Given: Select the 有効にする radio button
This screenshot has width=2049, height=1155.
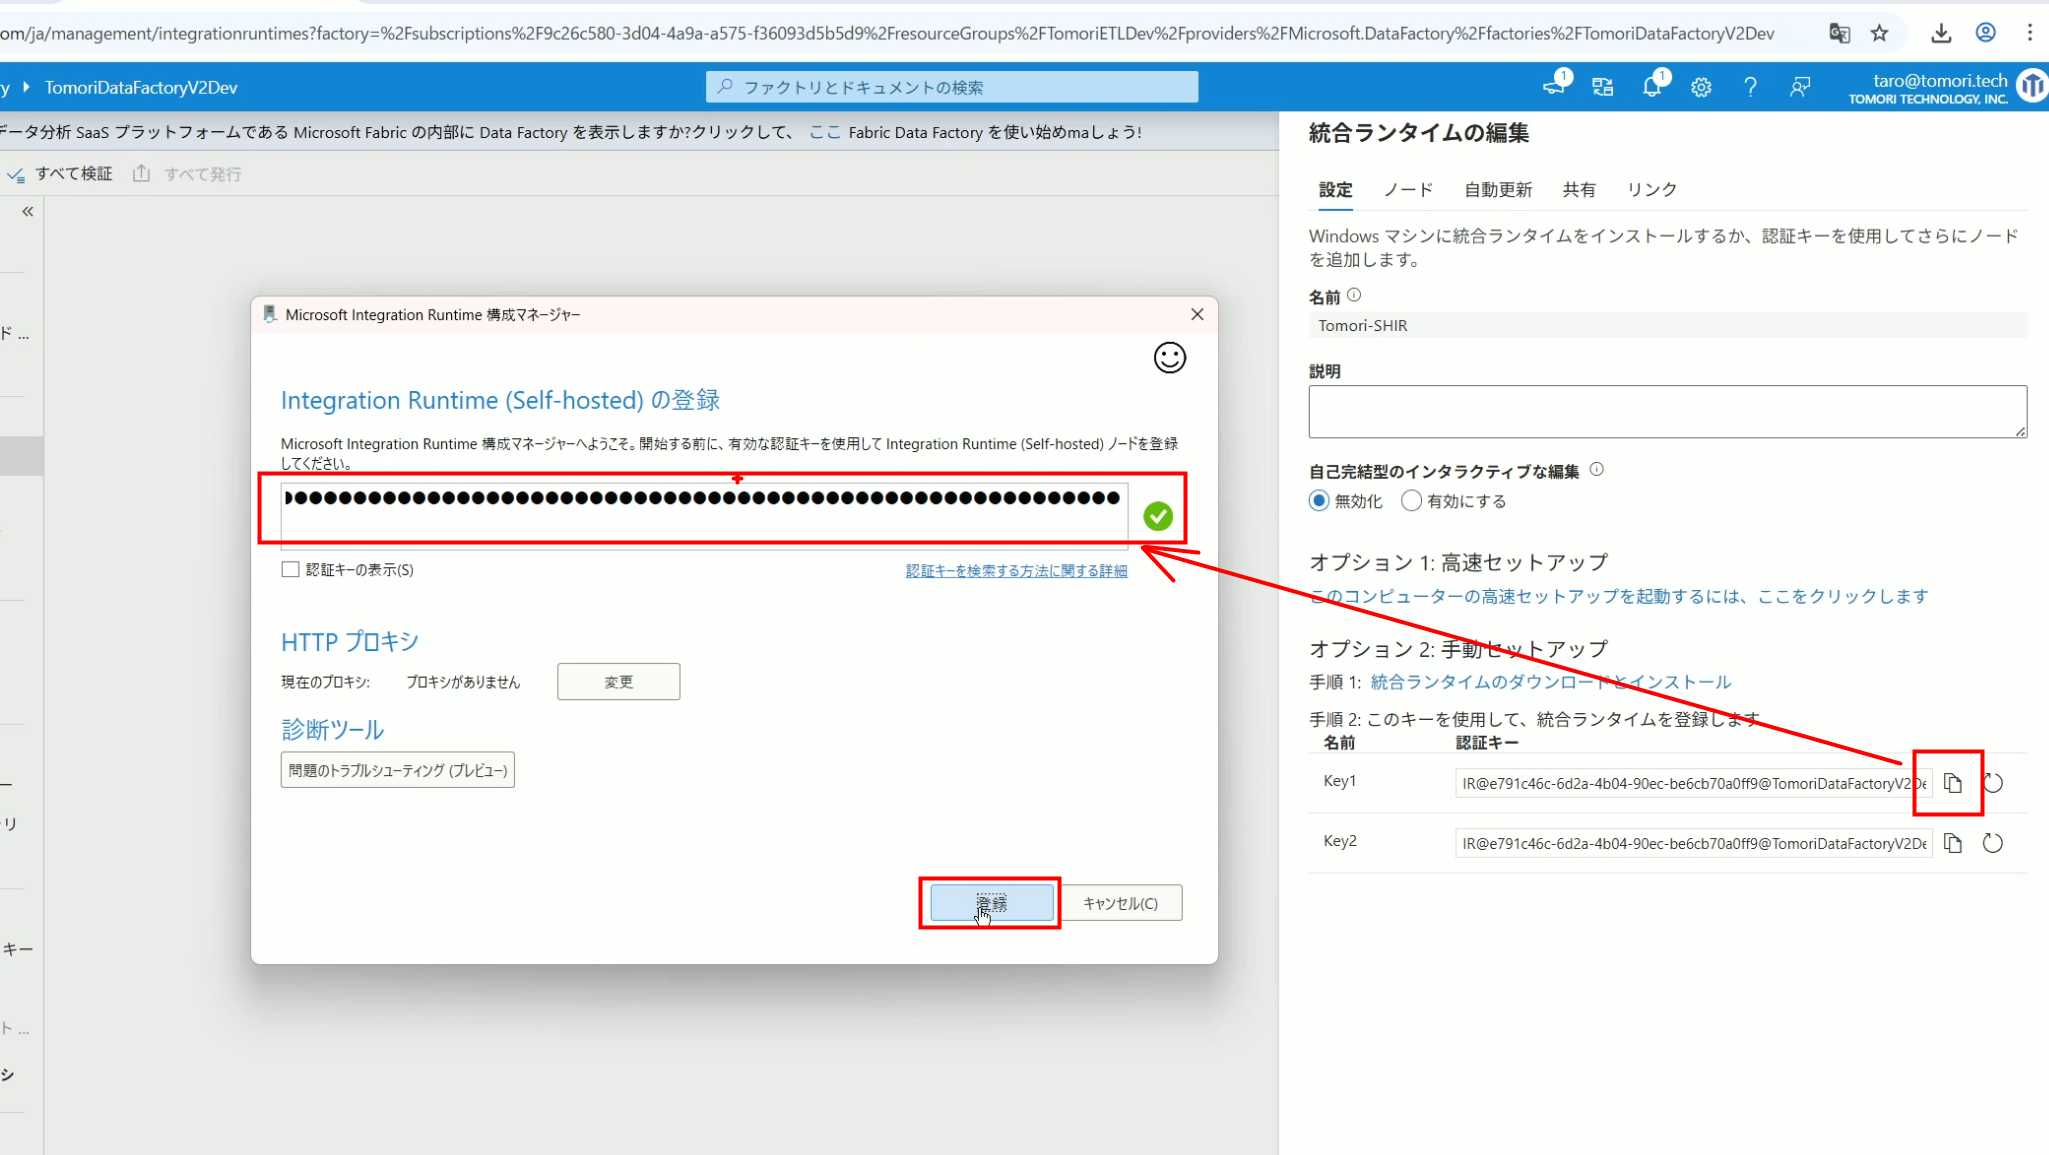Looking at the screenshot, I should coord(1411,501).
